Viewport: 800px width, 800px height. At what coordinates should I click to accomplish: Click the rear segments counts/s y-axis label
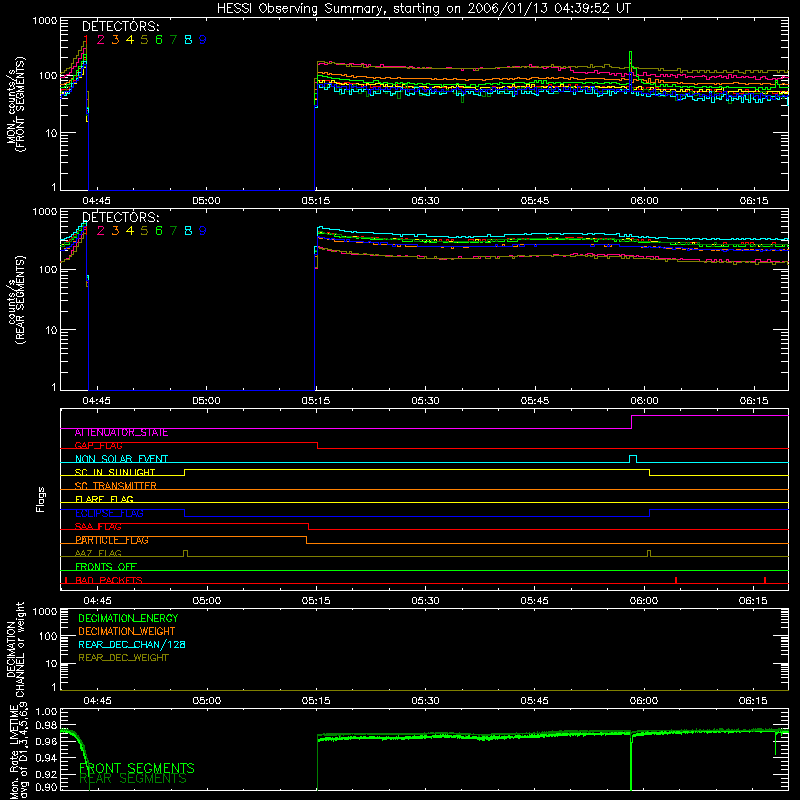tap(16, 300)
